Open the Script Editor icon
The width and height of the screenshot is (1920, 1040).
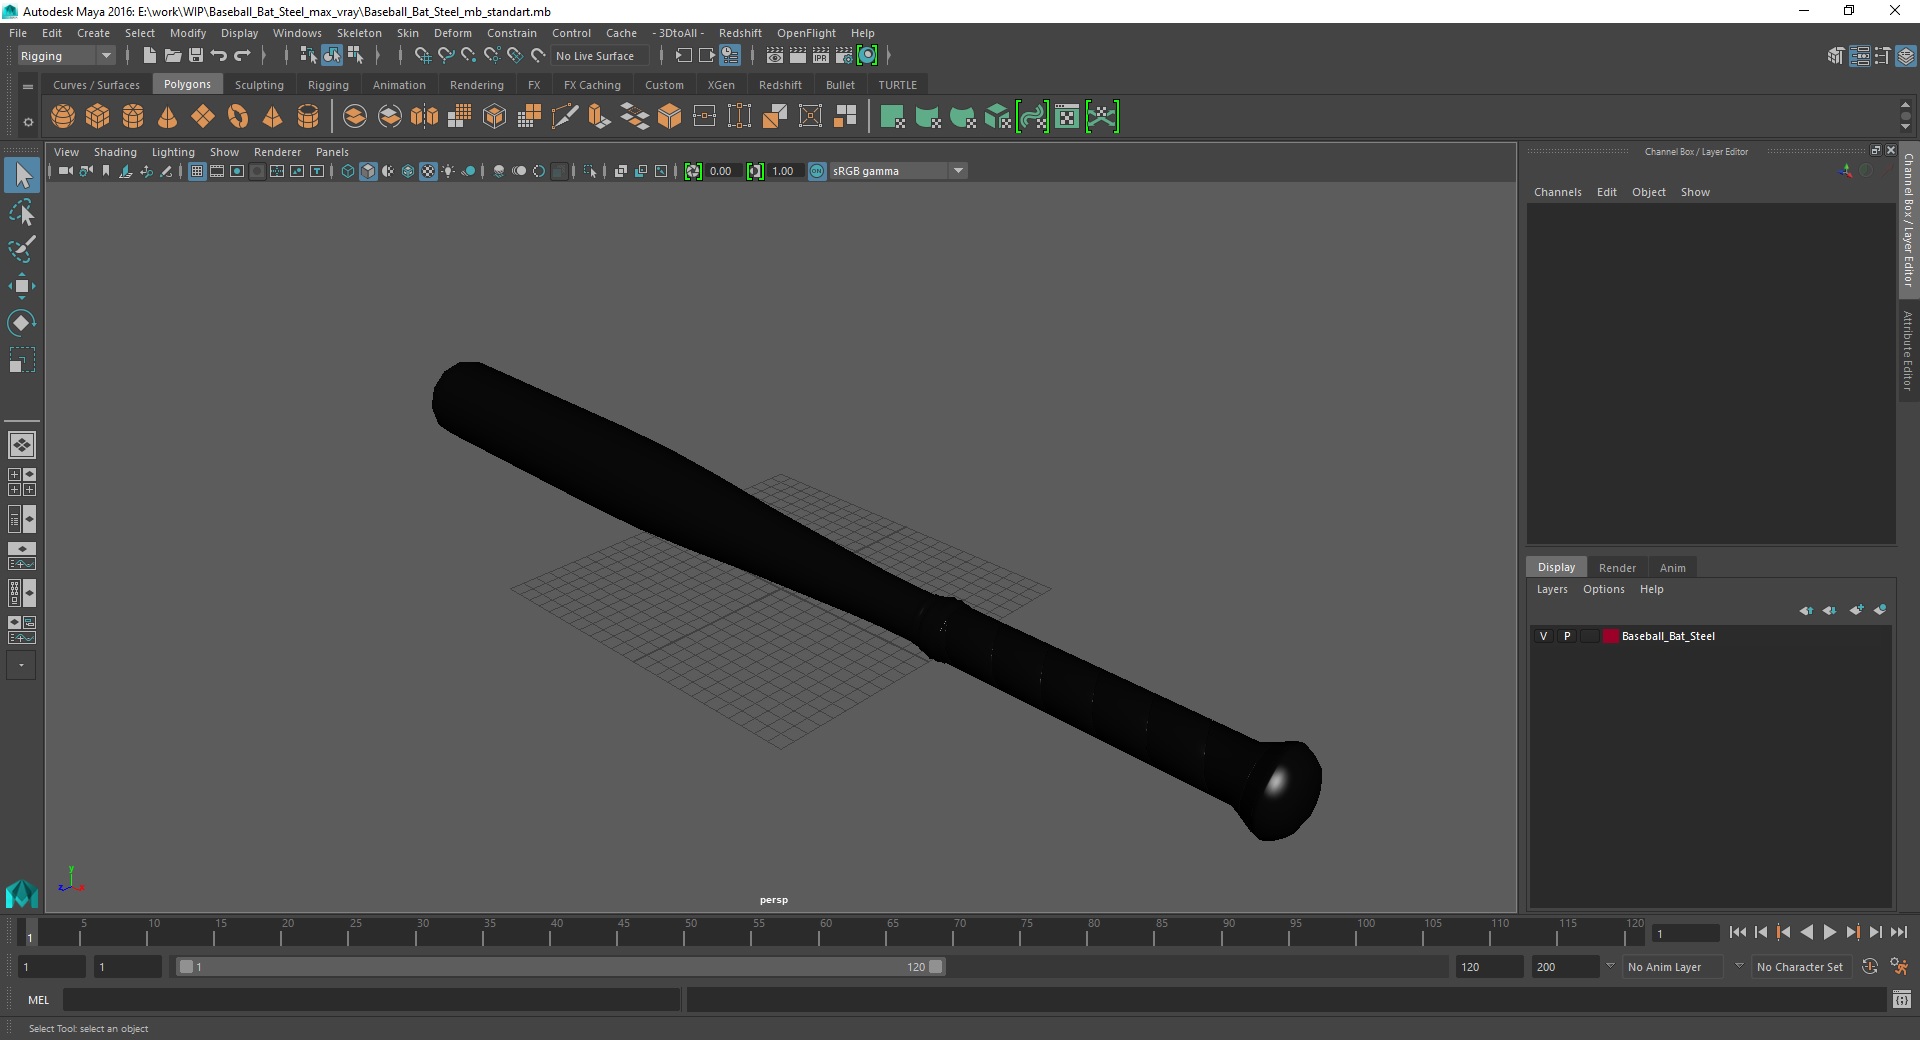(1901, 999)
